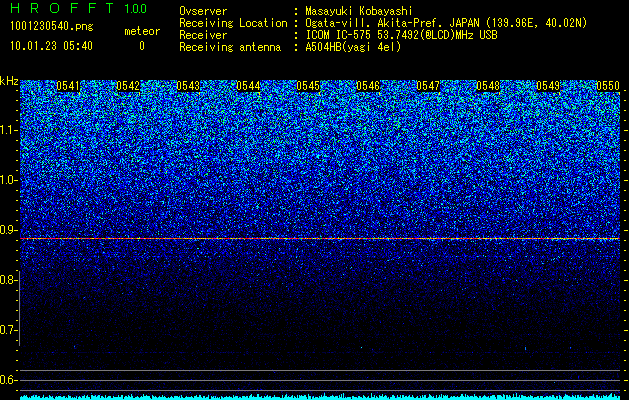Click the 0543 time marker

click(x=188, y=86)
